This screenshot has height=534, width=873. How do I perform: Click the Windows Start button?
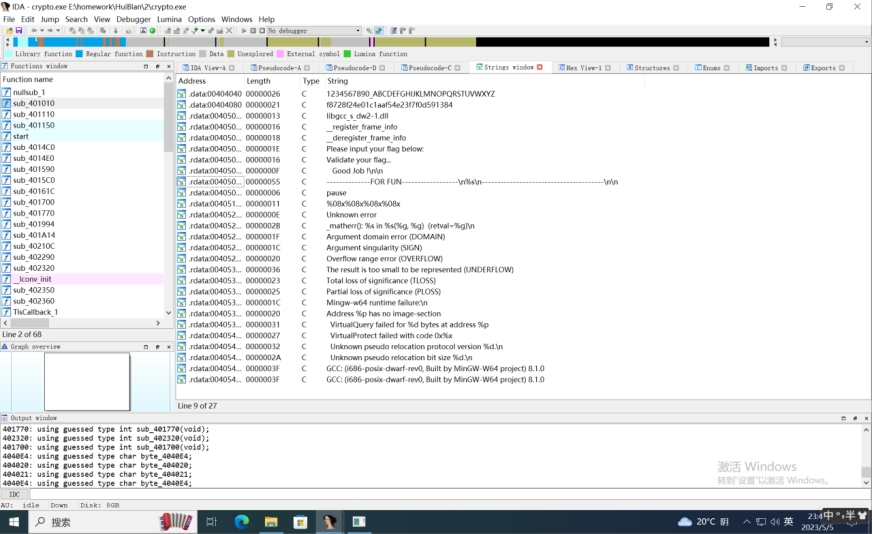click(13, 522)
